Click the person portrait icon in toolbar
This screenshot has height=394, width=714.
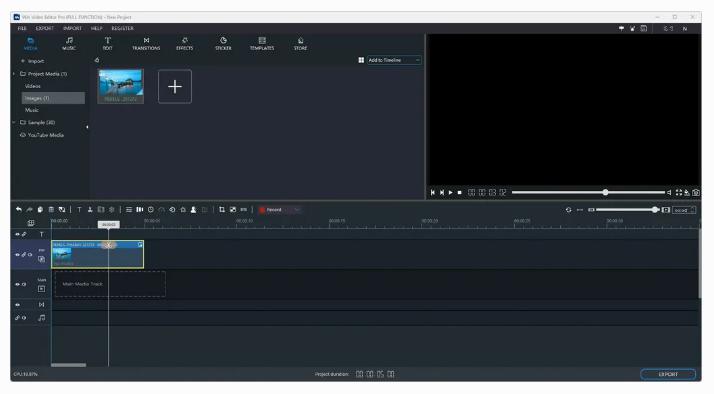194,210
